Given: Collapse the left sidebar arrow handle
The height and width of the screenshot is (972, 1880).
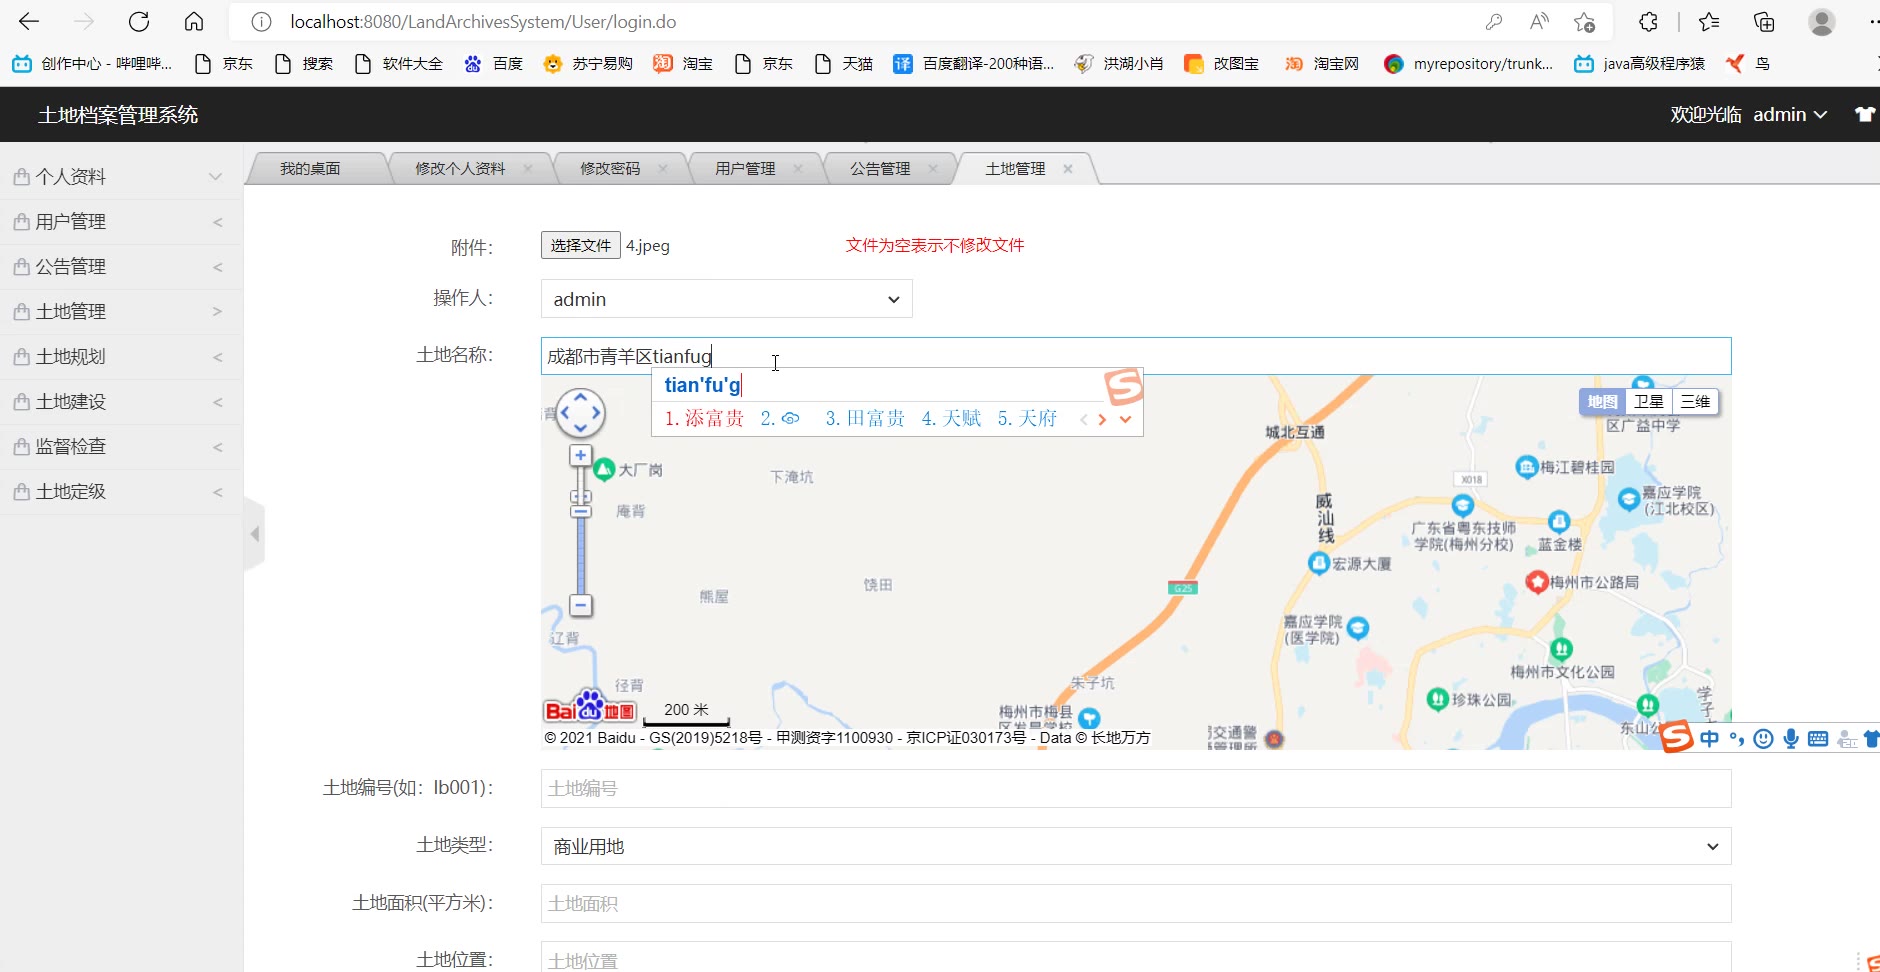Looking at the screenshot, I should [x=255, y=534].
